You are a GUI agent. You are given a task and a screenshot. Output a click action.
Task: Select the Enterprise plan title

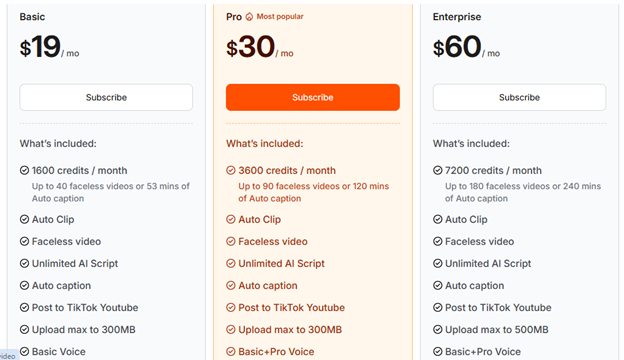457,17
